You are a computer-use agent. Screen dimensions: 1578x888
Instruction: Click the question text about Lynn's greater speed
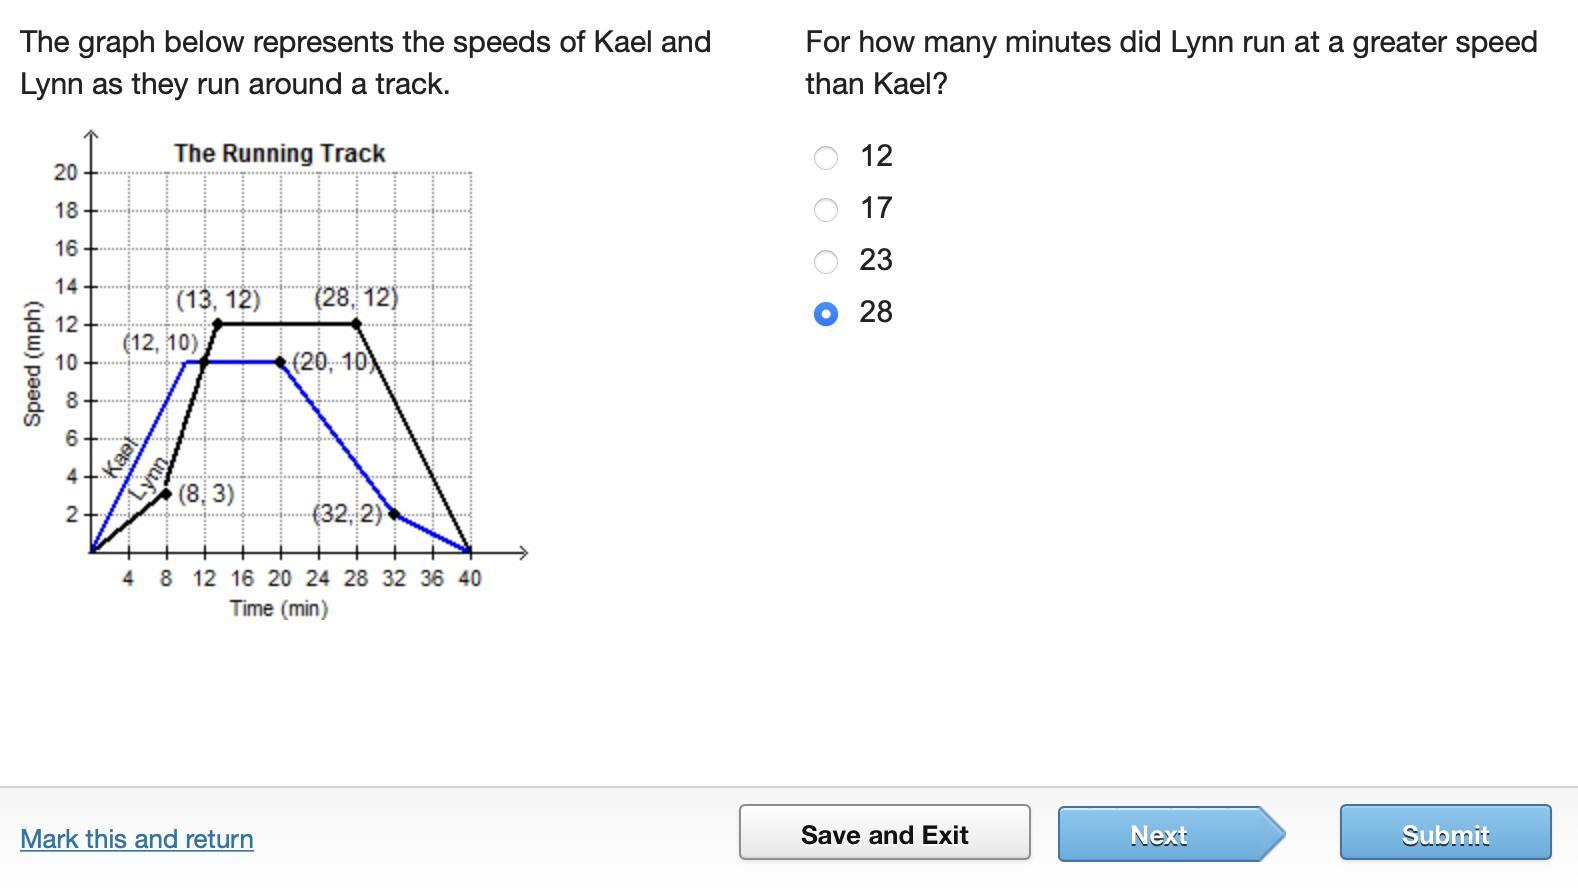click(1170, 62)
